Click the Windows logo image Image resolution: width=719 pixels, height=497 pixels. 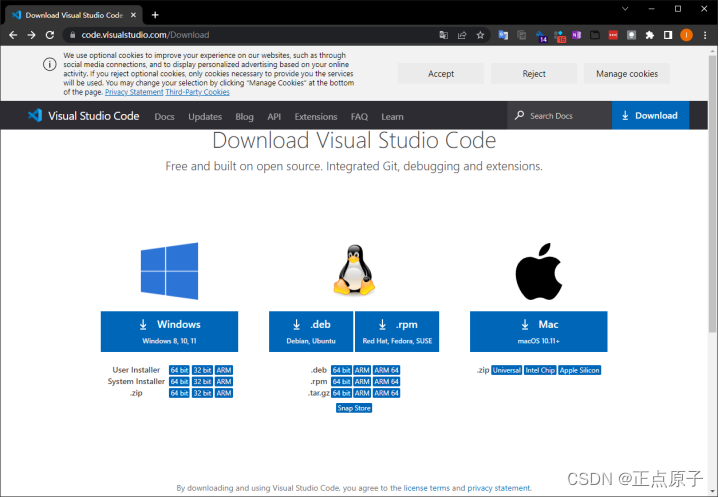tap(169, 271)
